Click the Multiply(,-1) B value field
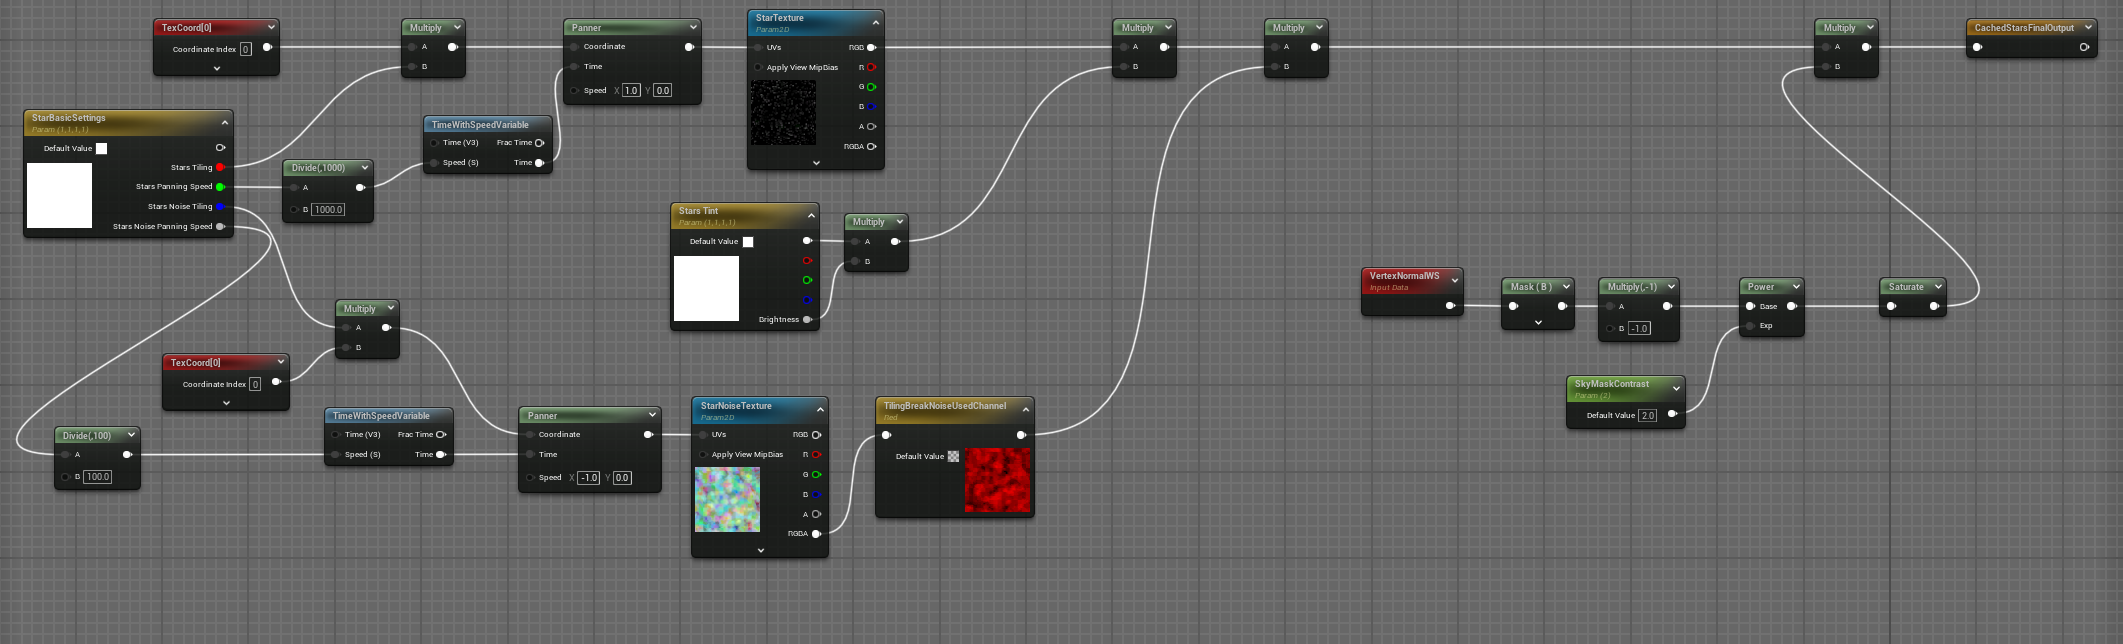Screen dimensions: 2123x644 1639,328
